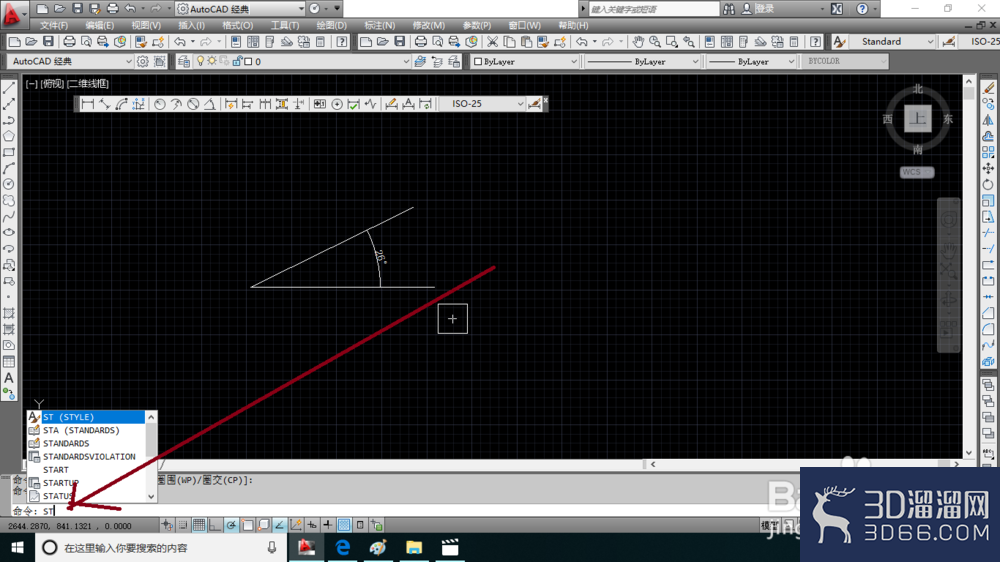This screenshot has width=1000, height=562.
Task: Select the Move tool in modify toolbar
Action: [988, 168]
